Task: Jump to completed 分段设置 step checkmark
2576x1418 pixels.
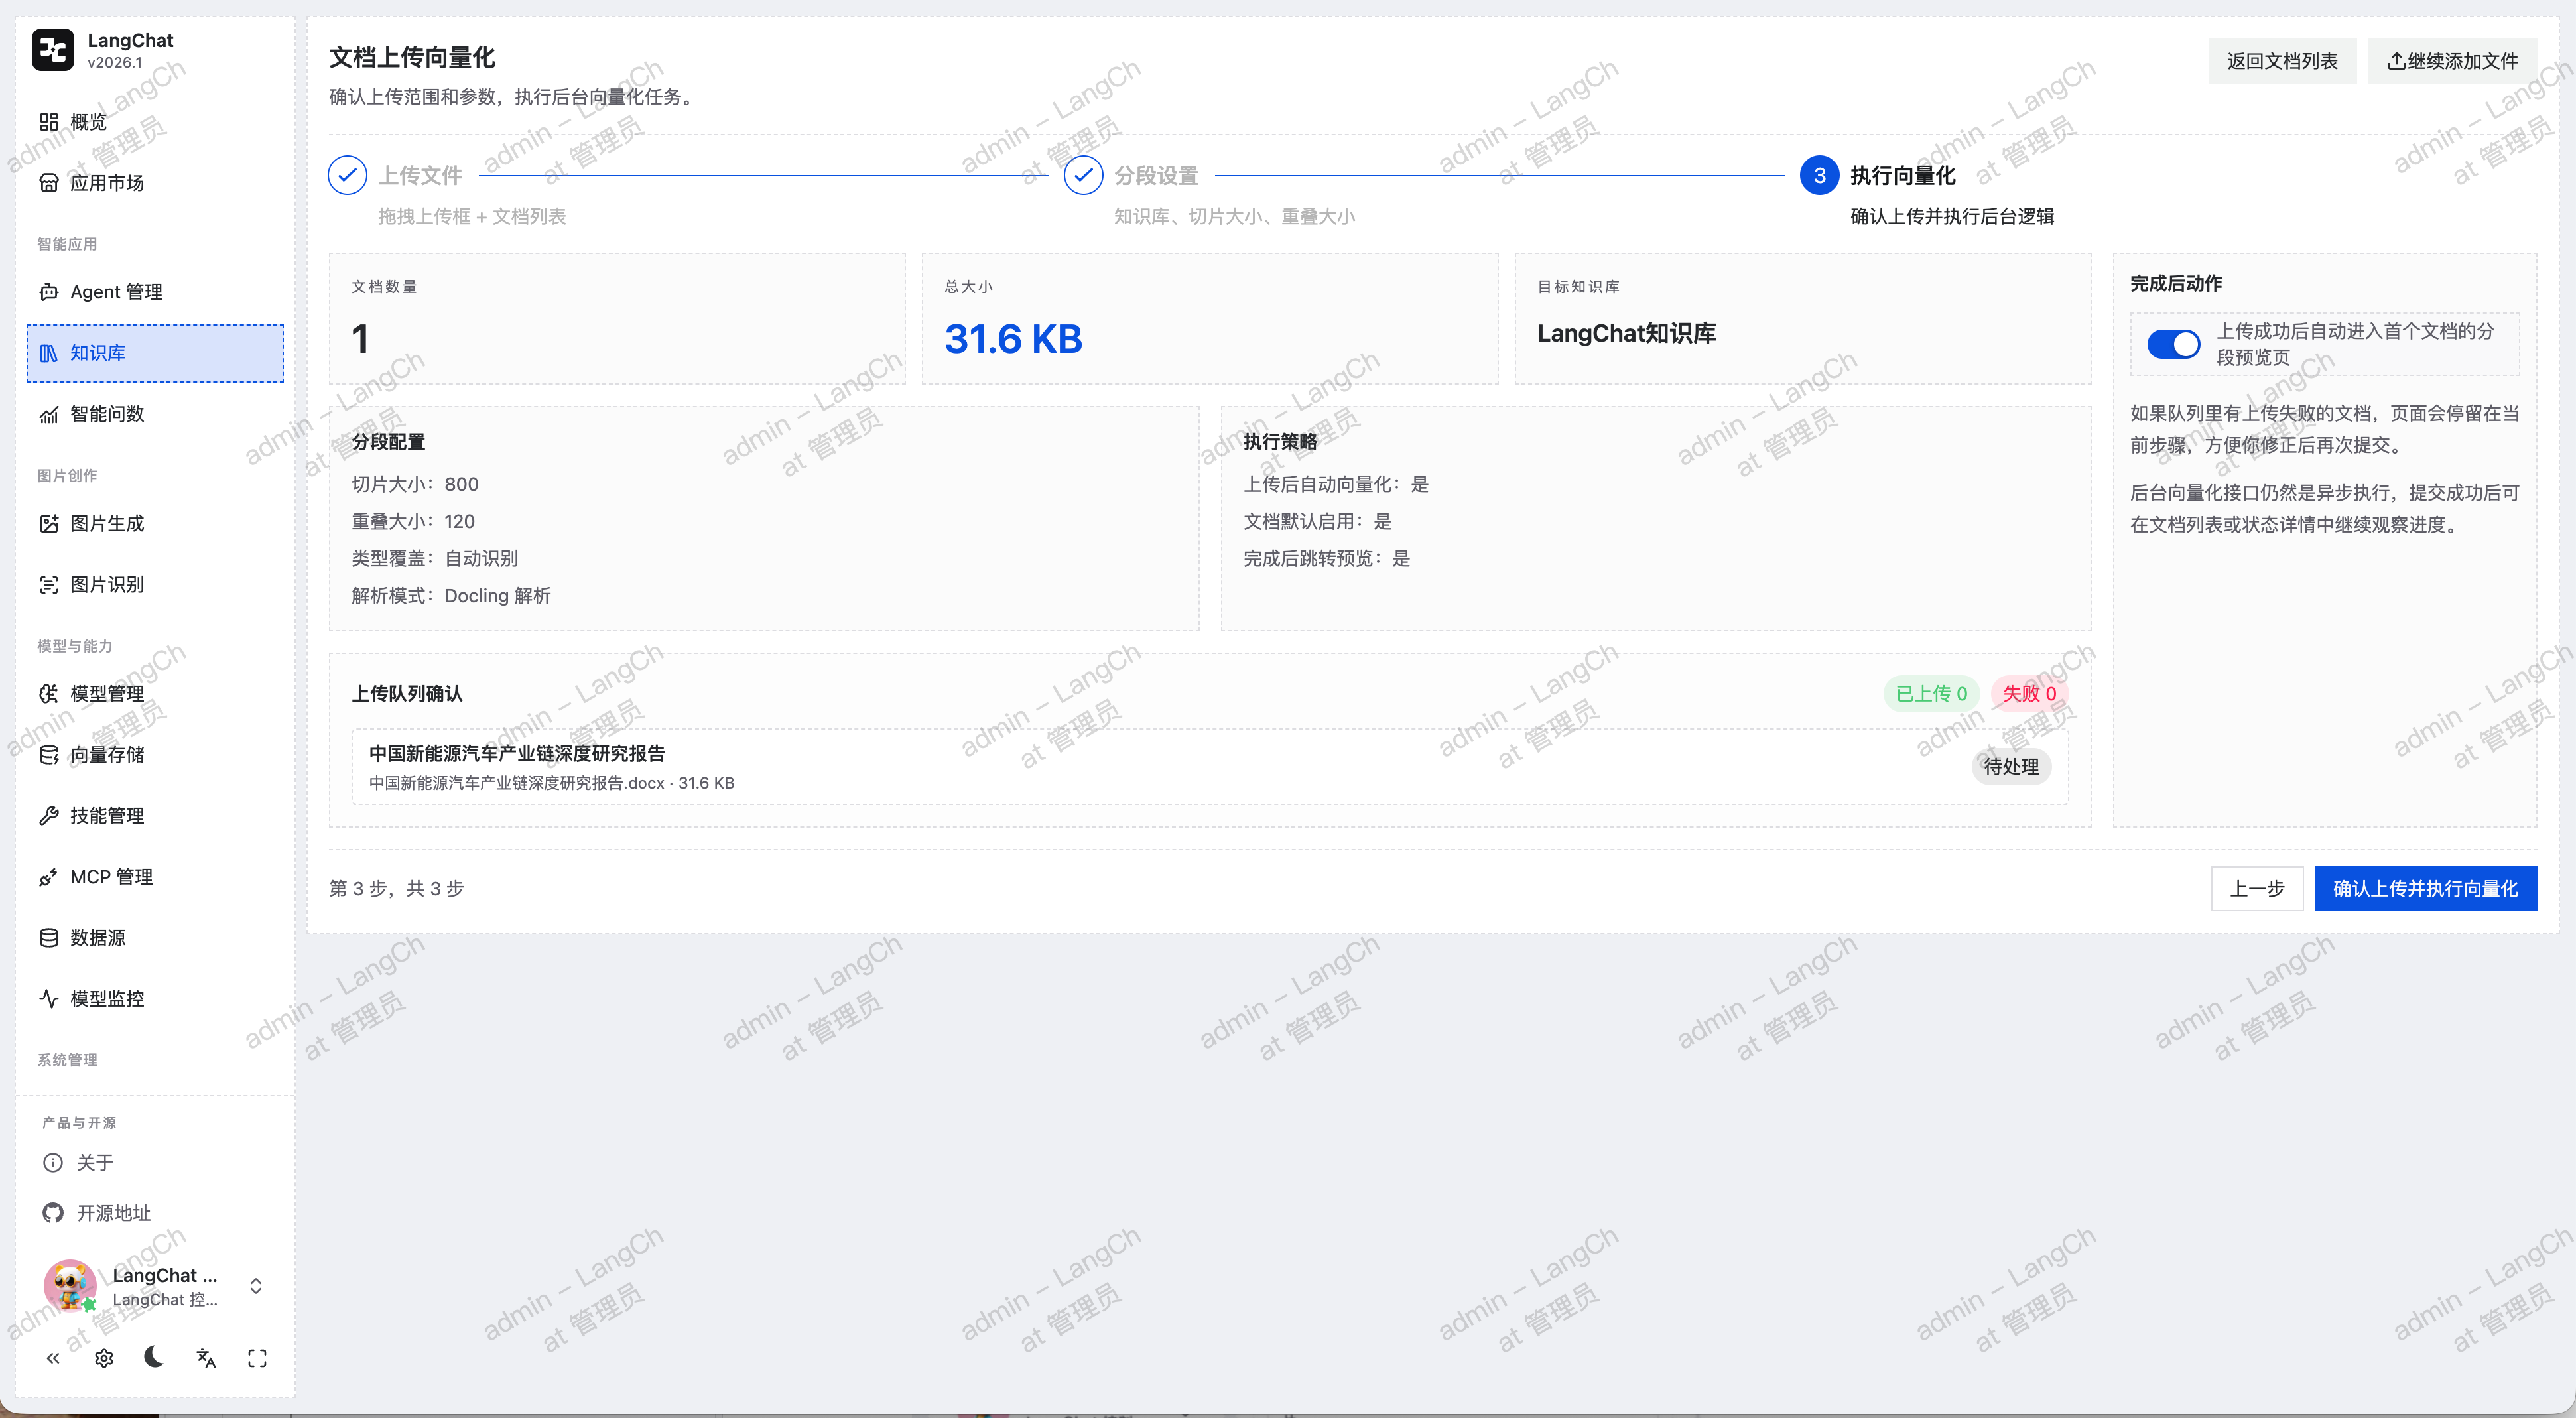Action: pyautogui.click(x=1083, y=176)
